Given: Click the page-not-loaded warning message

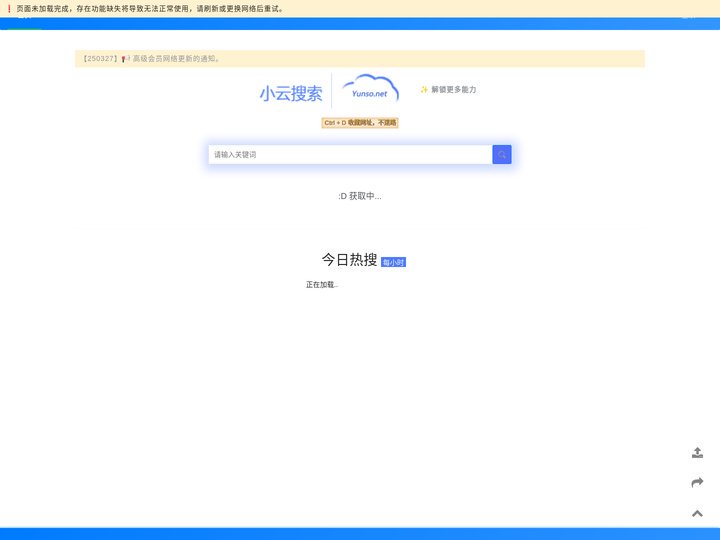Looking at the screenshot, I should pos(150,9).
